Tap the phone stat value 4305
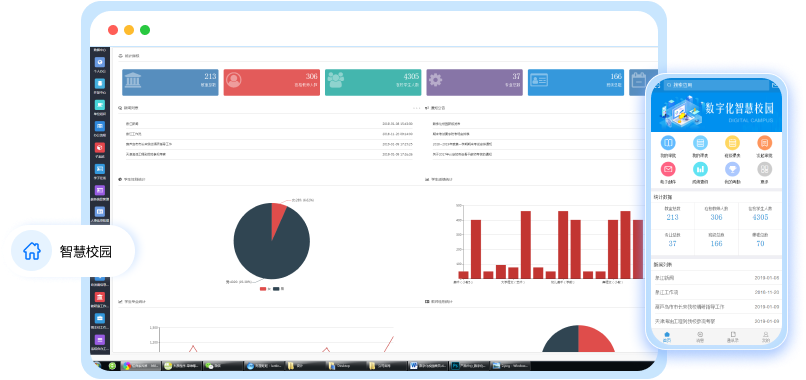The width and height of the screenshot is (806, 380). (760, 218)
